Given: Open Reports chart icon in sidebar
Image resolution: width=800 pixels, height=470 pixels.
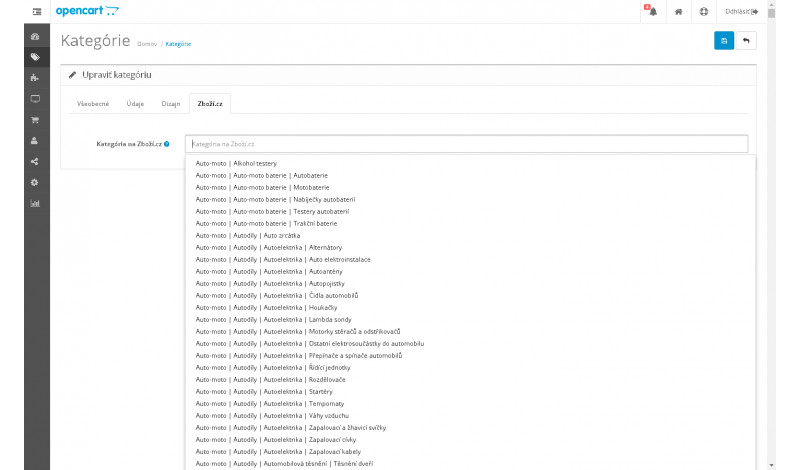Looking at the screenshot, I should click(35, 204).
